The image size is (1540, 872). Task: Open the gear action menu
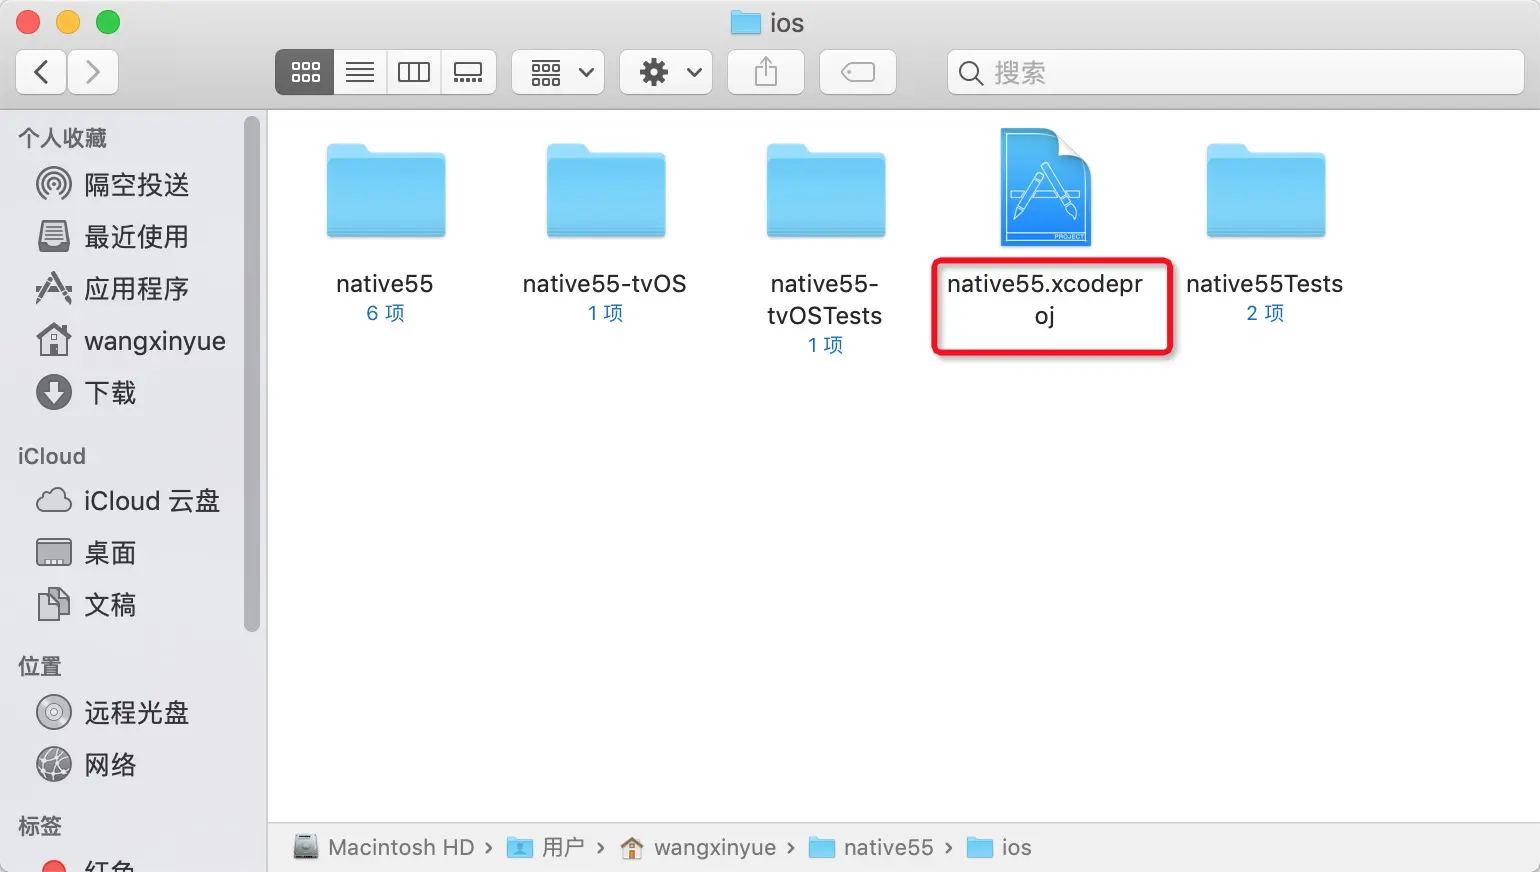666,72
